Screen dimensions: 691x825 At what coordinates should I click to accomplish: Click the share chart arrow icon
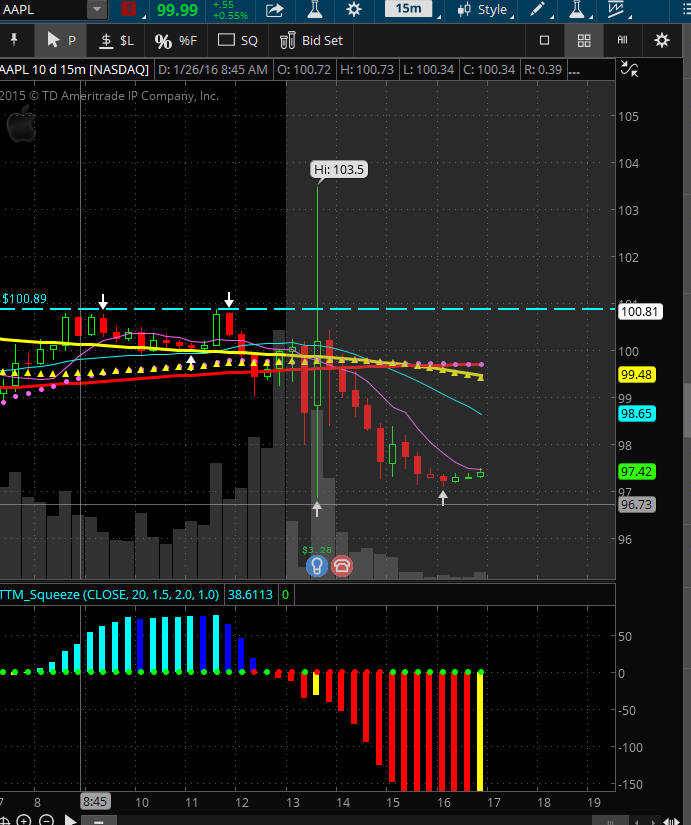275,10
